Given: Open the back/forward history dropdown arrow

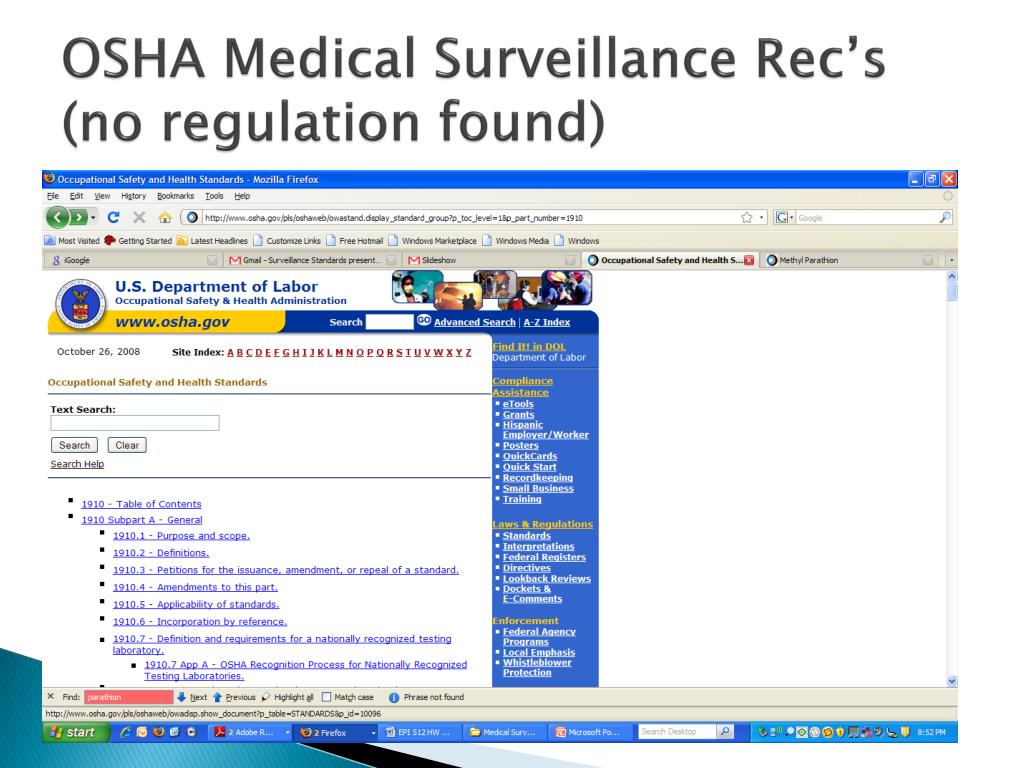Looking at the screenshot, I should tap(93, 217).
